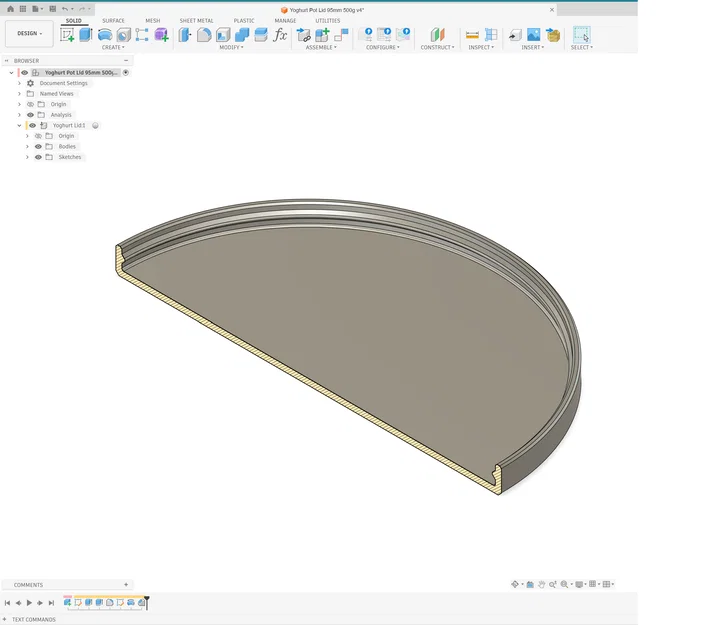Select the Fillet tool
Image resolution: width=704 pixels, height=625 pixels.
click(x=204, y=35)
